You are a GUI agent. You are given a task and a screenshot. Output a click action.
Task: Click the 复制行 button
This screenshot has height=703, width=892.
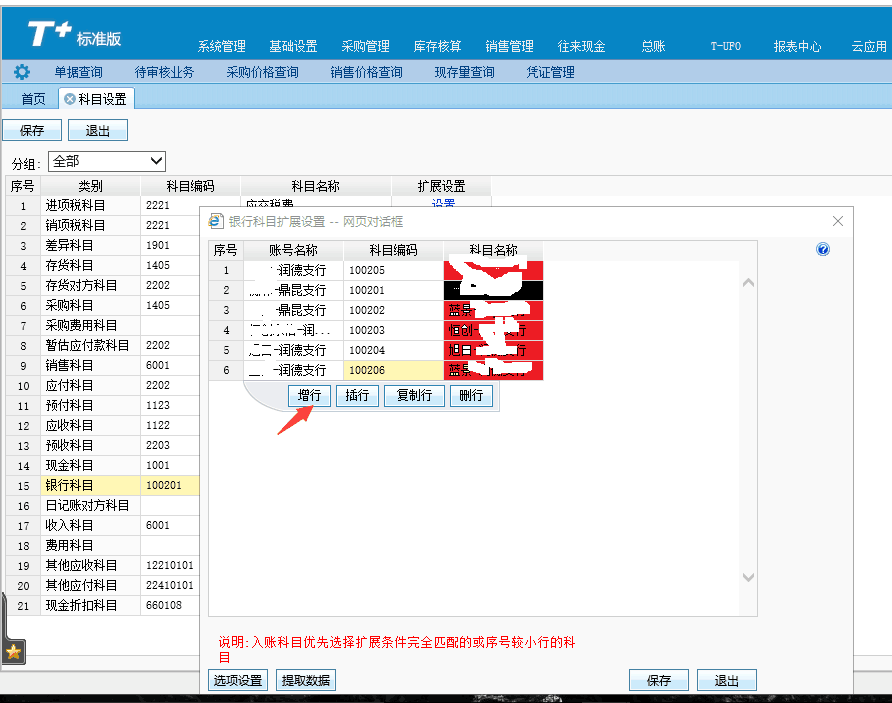414,395
